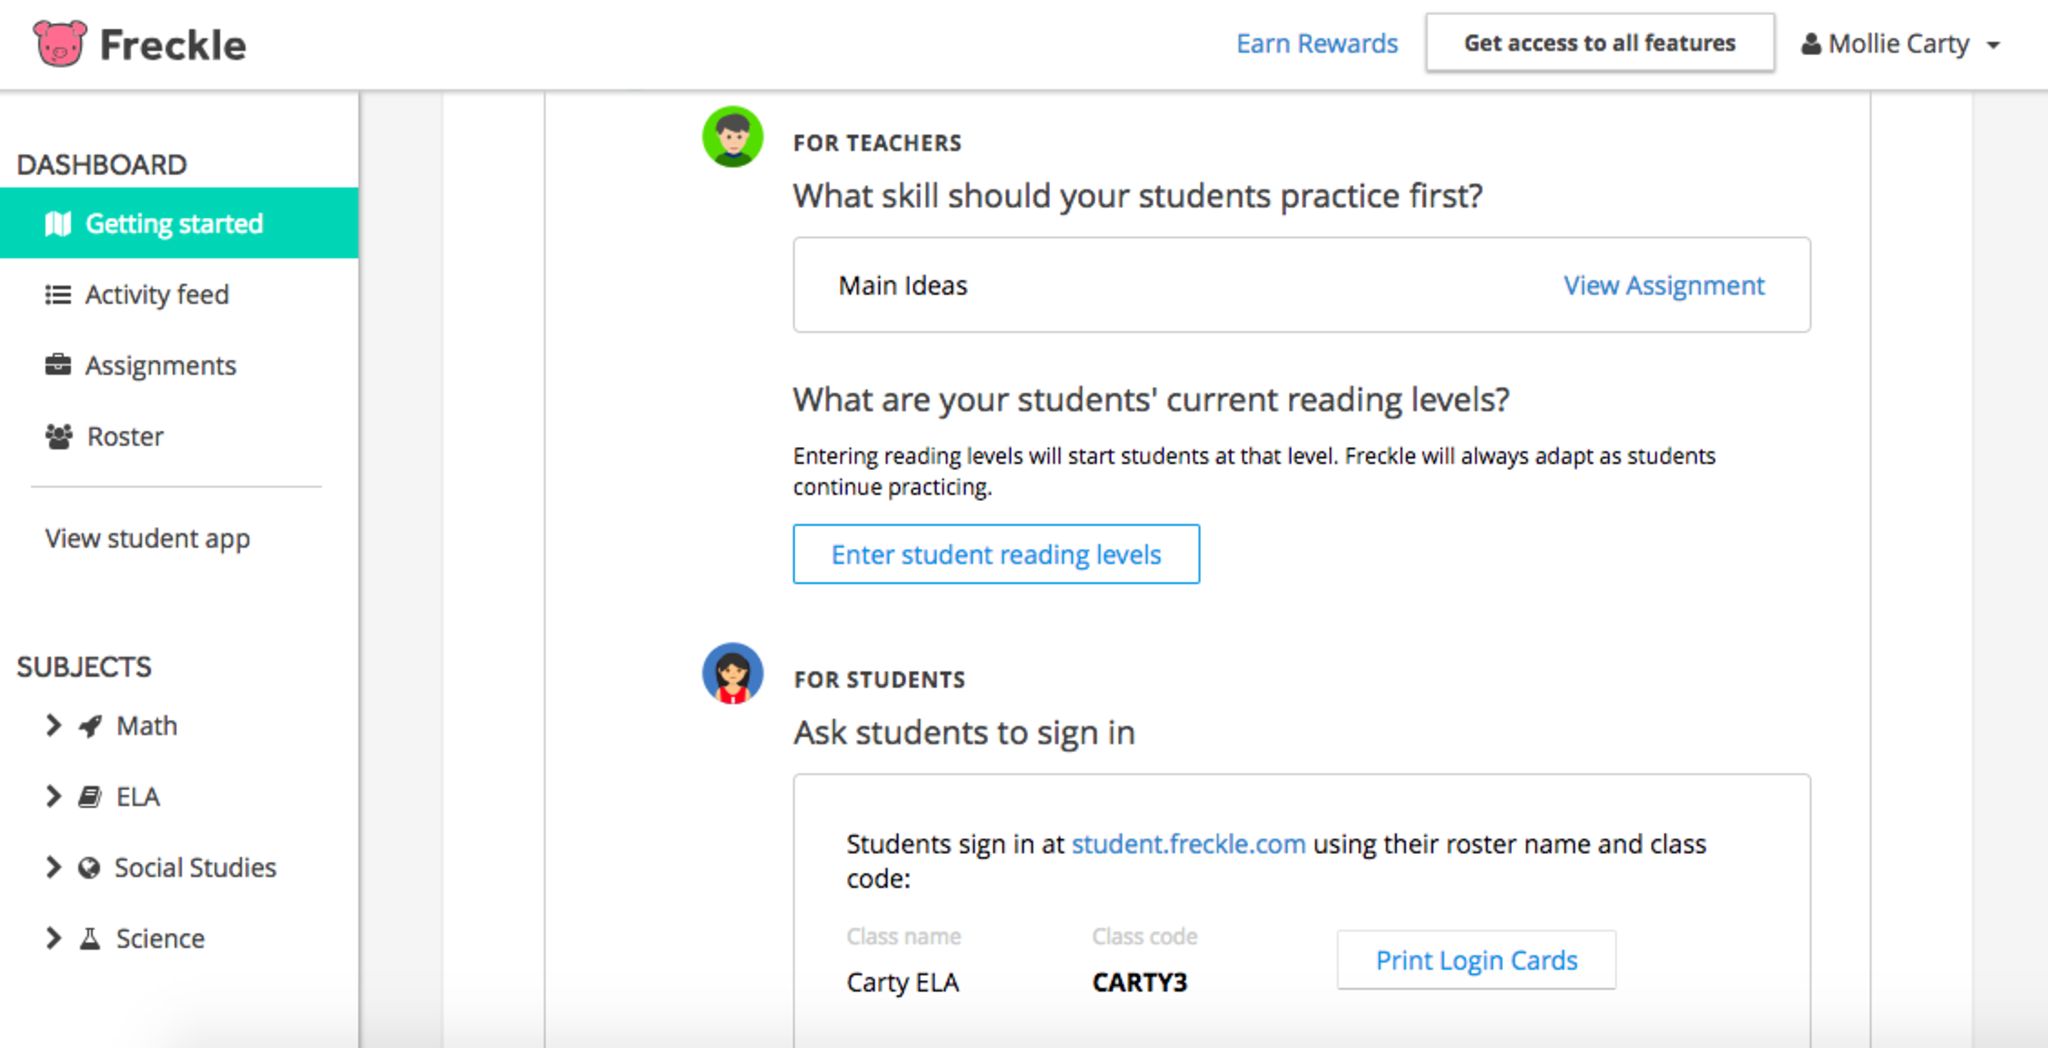The width and height of the screenshot is (2048, 1048).
Task: Click the Activity feed list icon
Action: (58, 295)
